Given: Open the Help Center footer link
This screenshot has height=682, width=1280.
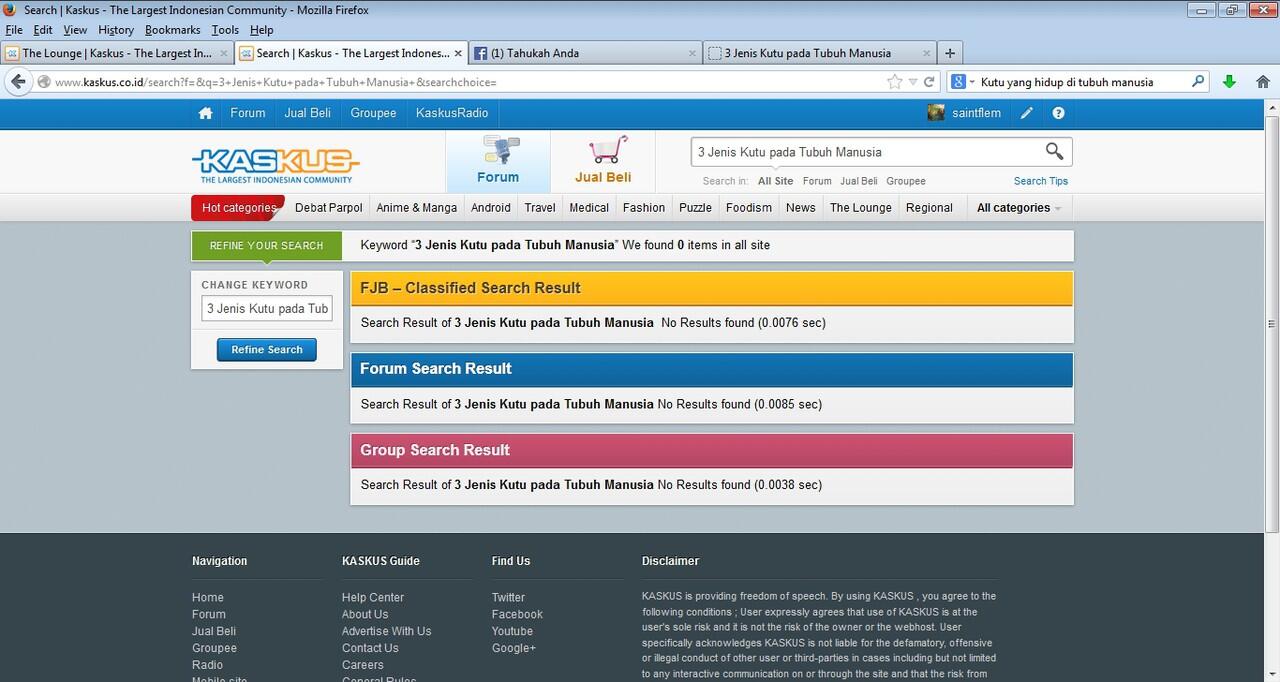Looking at the screenshot, I should click(373, 597).
